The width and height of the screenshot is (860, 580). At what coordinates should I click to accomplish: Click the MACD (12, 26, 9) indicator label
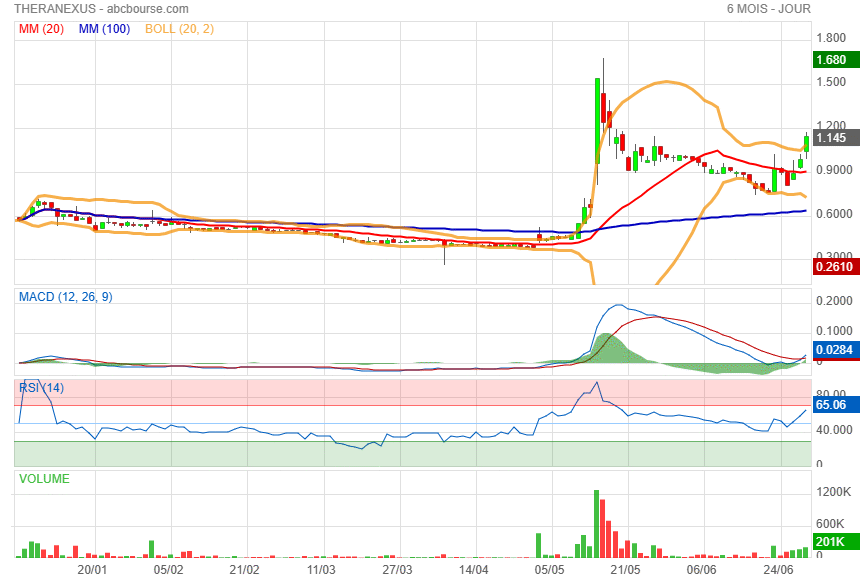coord(66,297)
